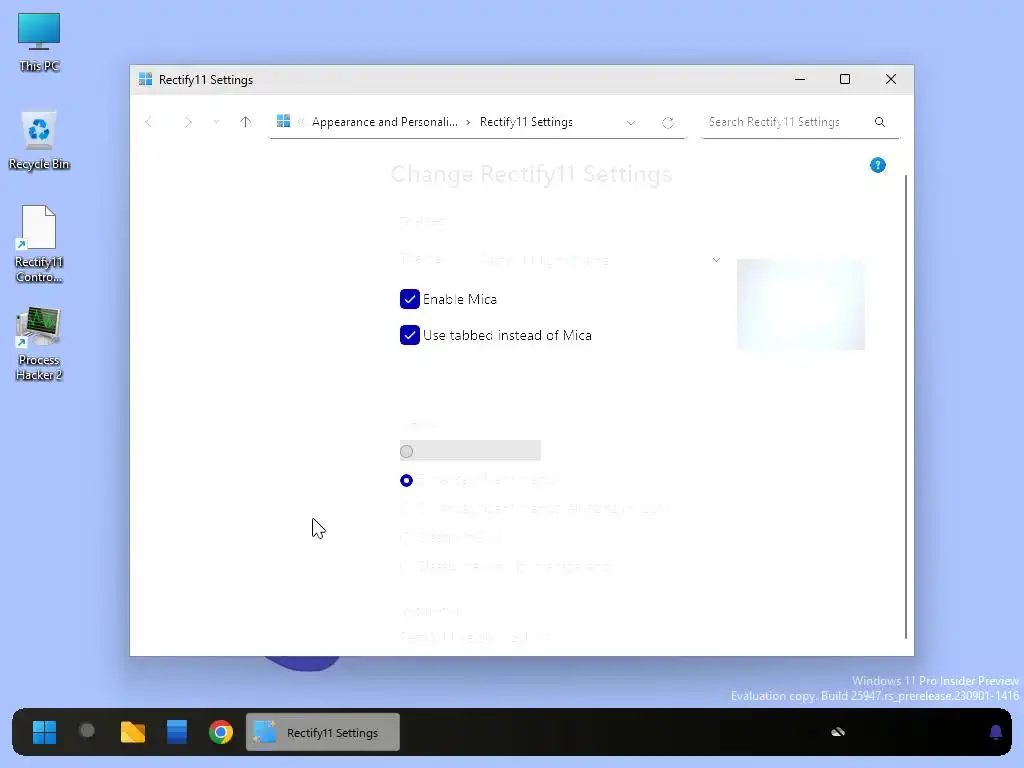Screen dimensions: 1024x768
Task: Close the Rectify11 Settings window
Action: (891, 79)
